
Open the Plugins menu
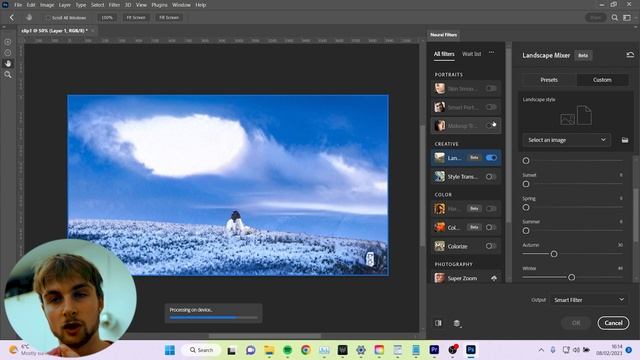159,5
